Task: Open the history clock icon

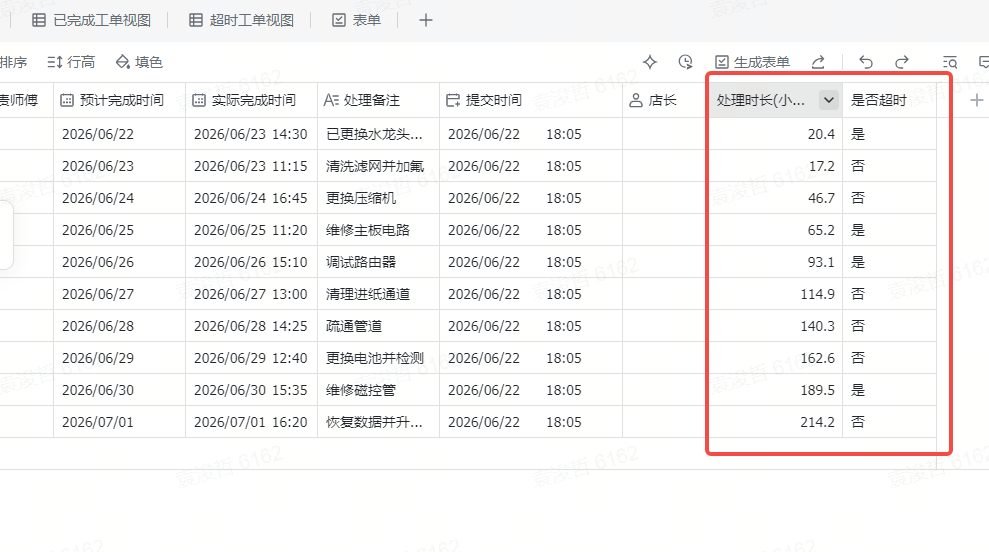Action: point(686,62)
